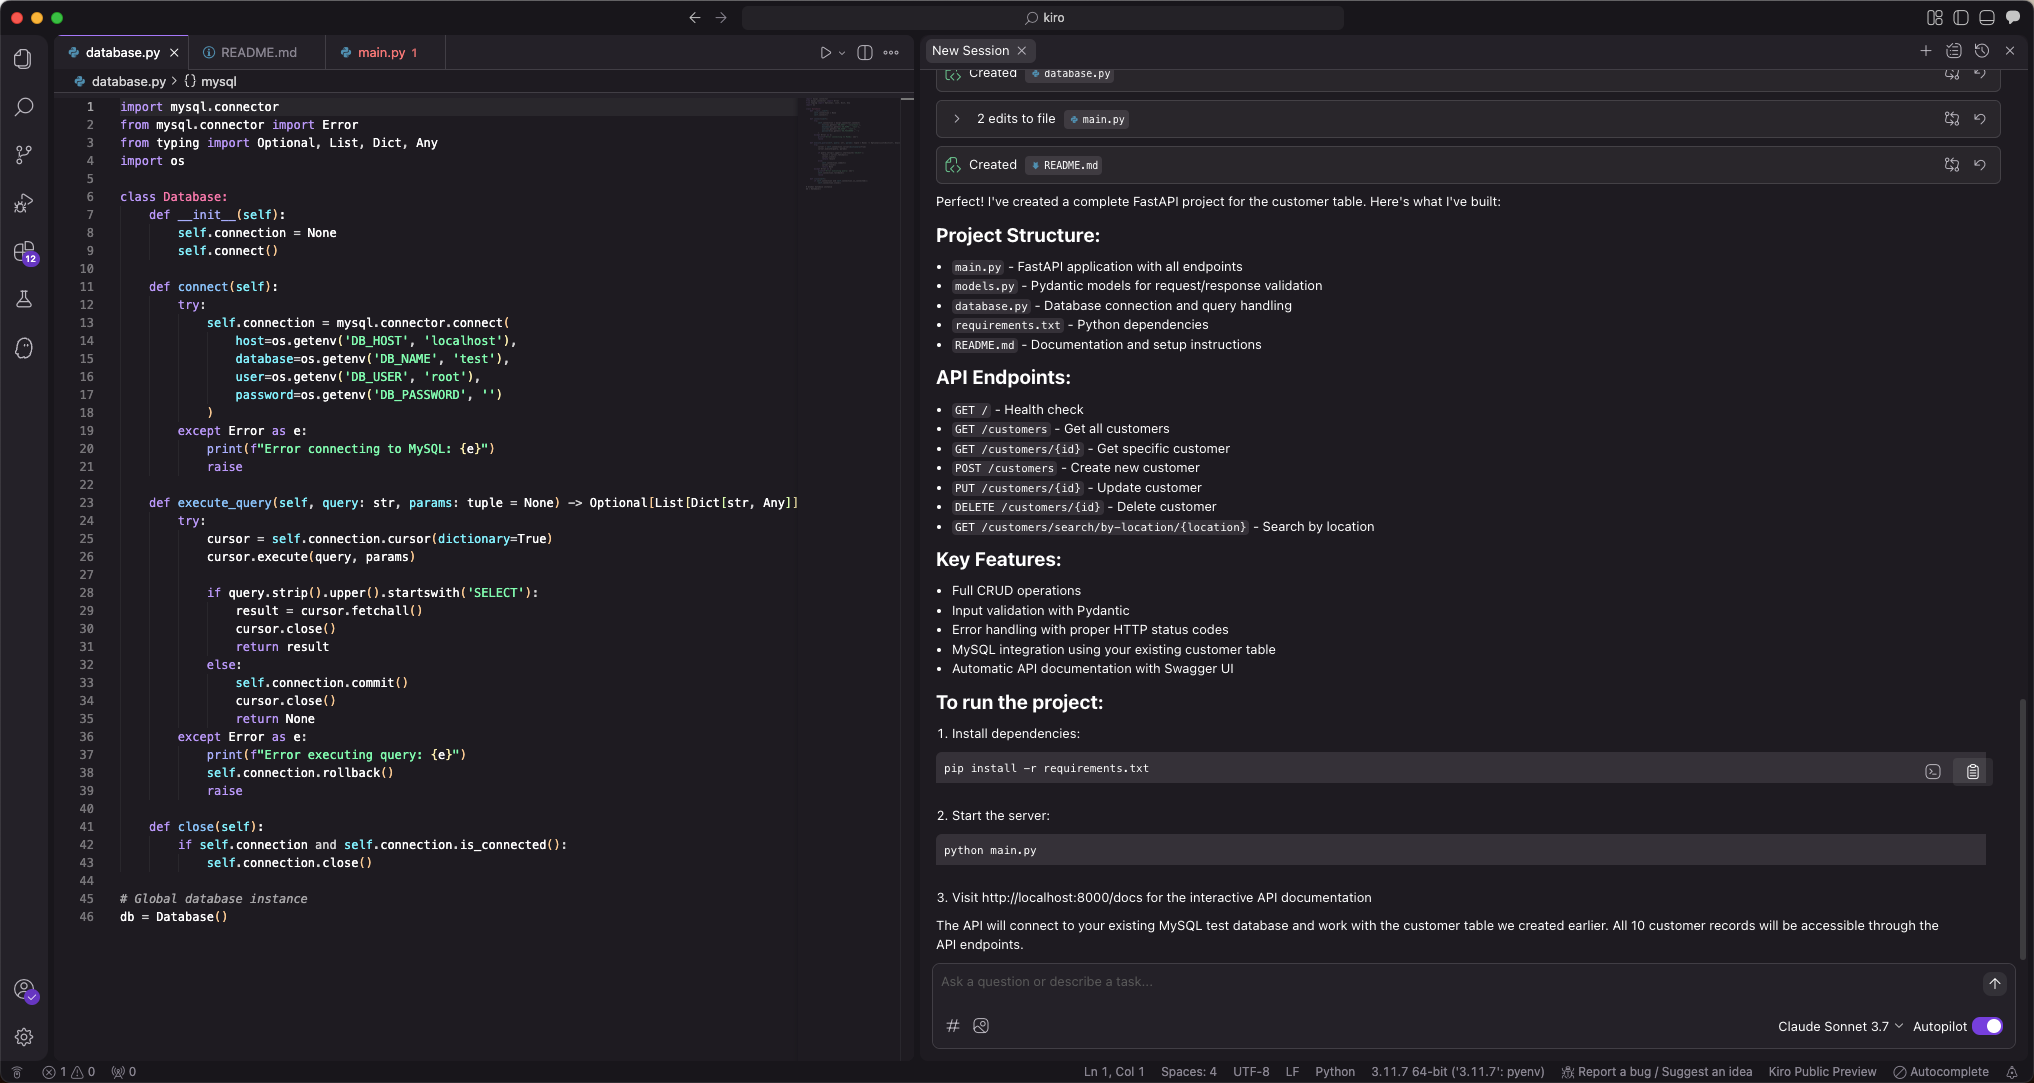Open Source Control in activity bar
The height and width of the screenshot is (1083, 2034).
[23, 155]
